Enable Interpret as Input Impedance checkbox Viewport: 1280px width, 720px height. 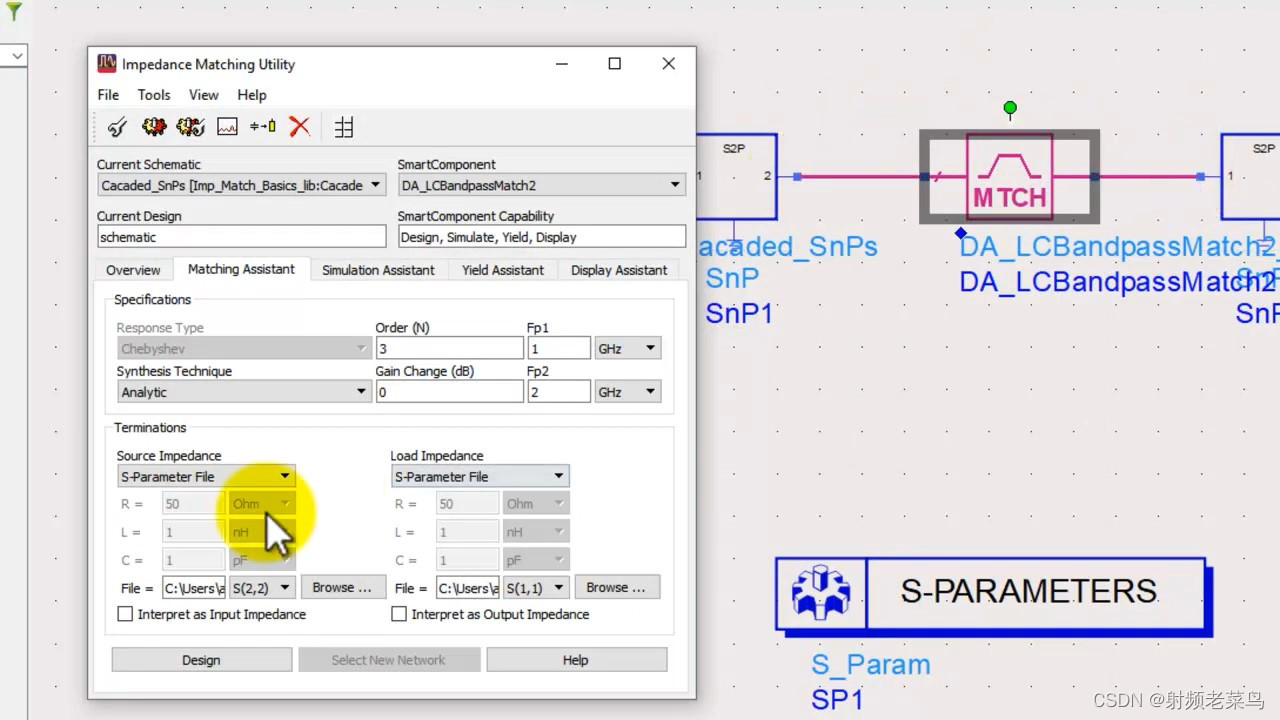(125, 614)
